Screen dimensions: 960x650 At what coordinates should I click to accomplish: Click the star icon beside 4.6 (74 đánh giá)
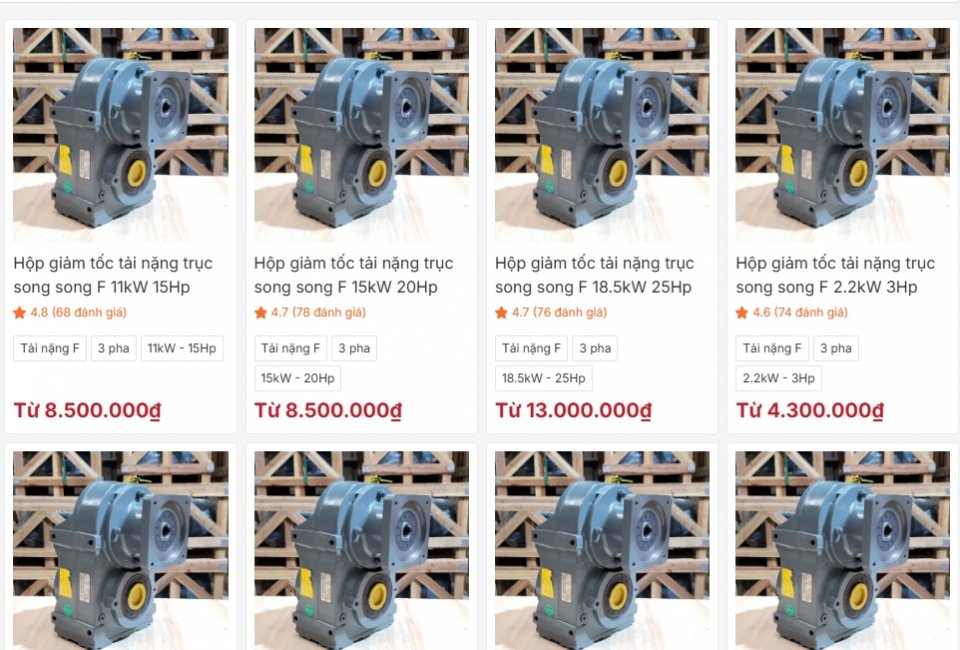[x=742, y=313]
